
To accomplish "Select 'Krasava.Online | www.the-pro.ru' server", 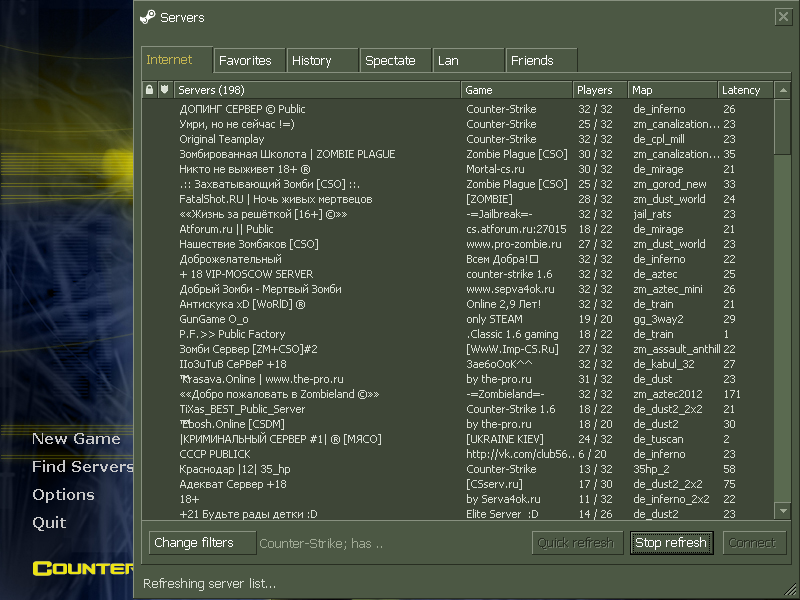I will [x=458, y=379].
